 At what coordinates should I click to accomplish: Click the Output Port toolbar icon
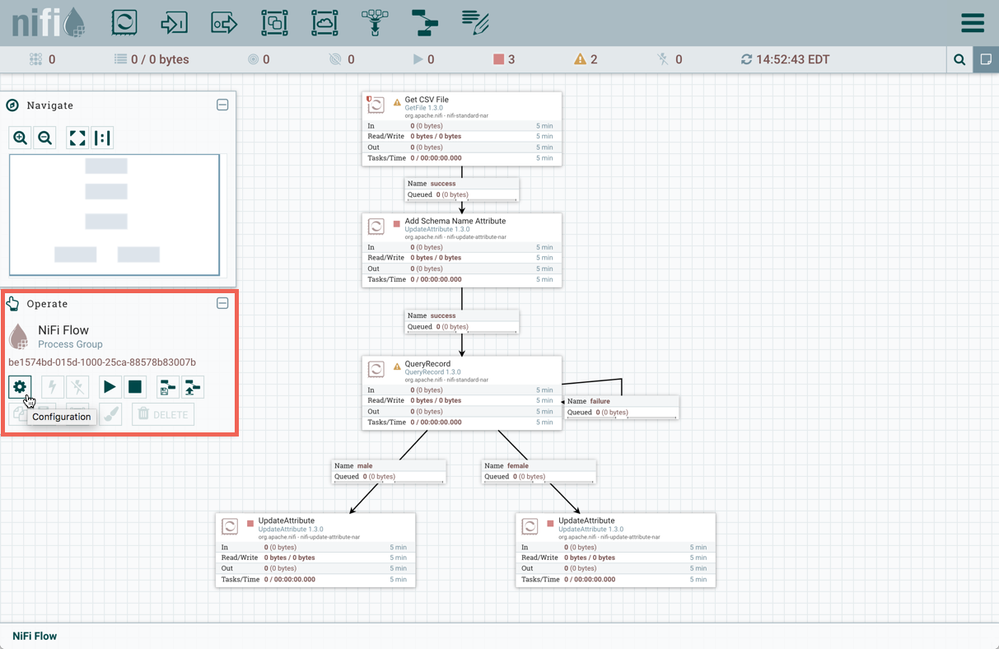(x=226, y=22)
